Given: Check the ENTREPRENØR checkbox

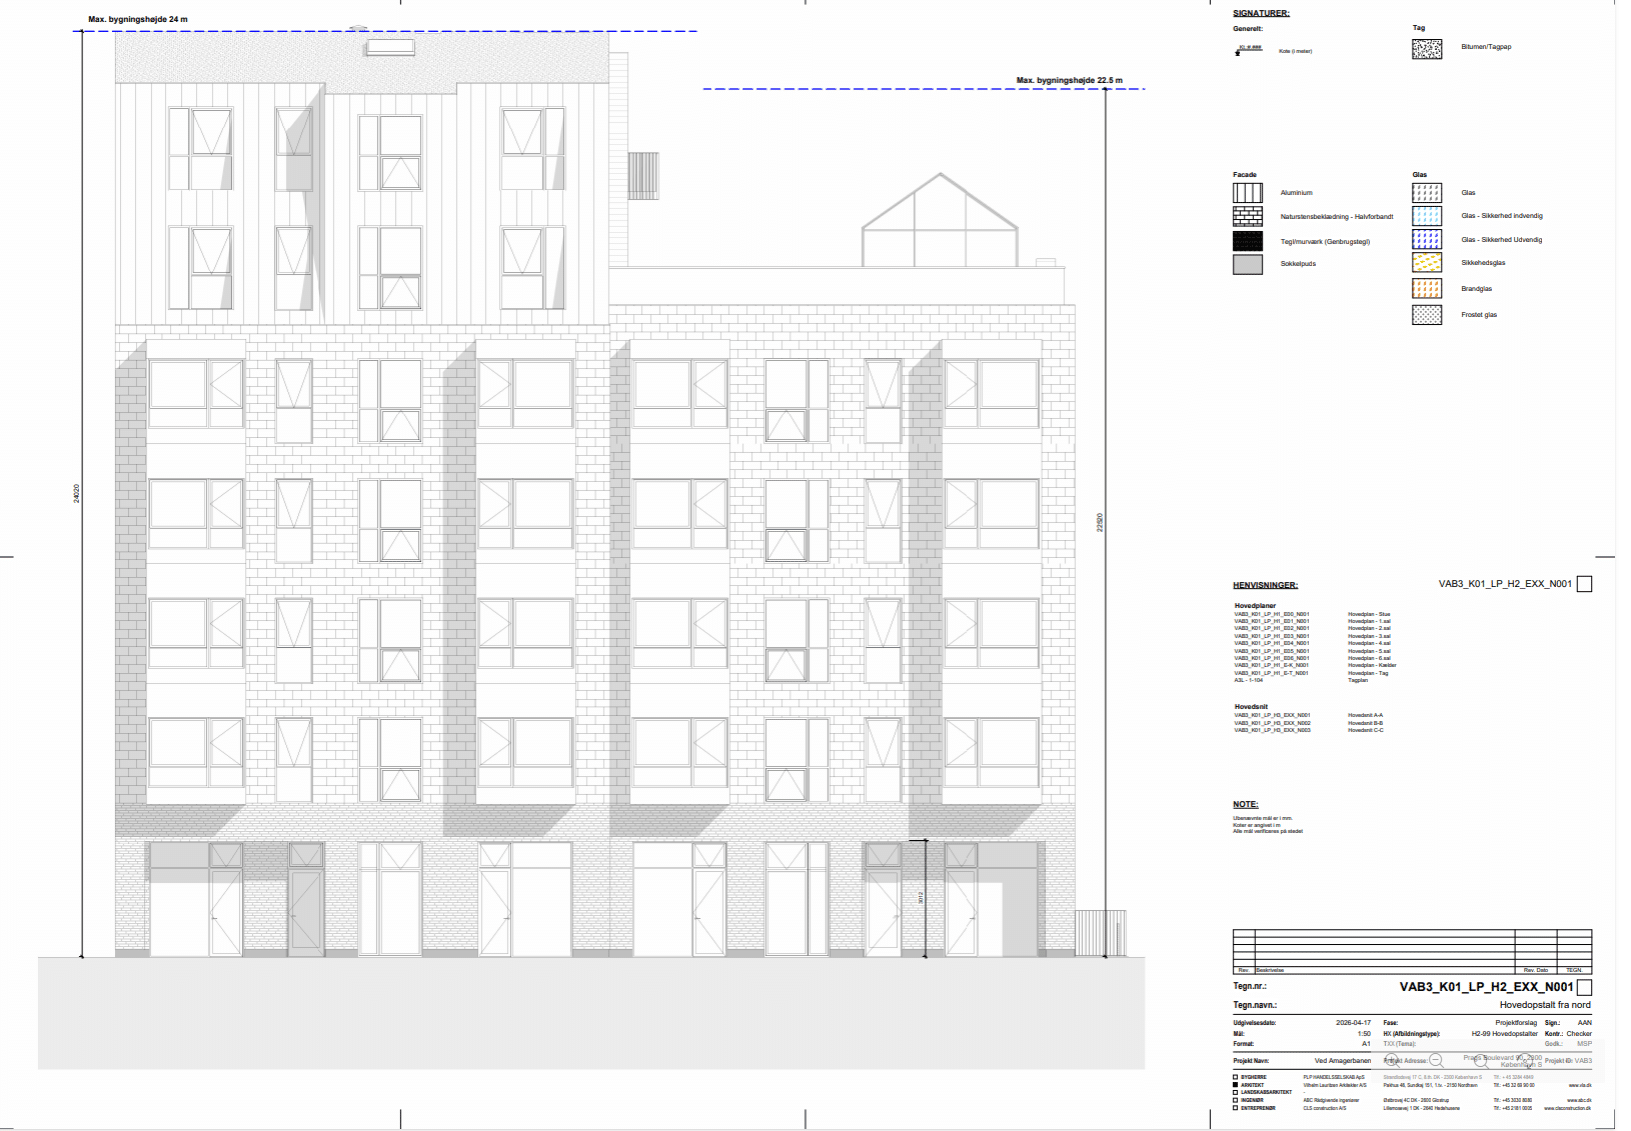Looking at the screenshot, I should [1236, 1108].
